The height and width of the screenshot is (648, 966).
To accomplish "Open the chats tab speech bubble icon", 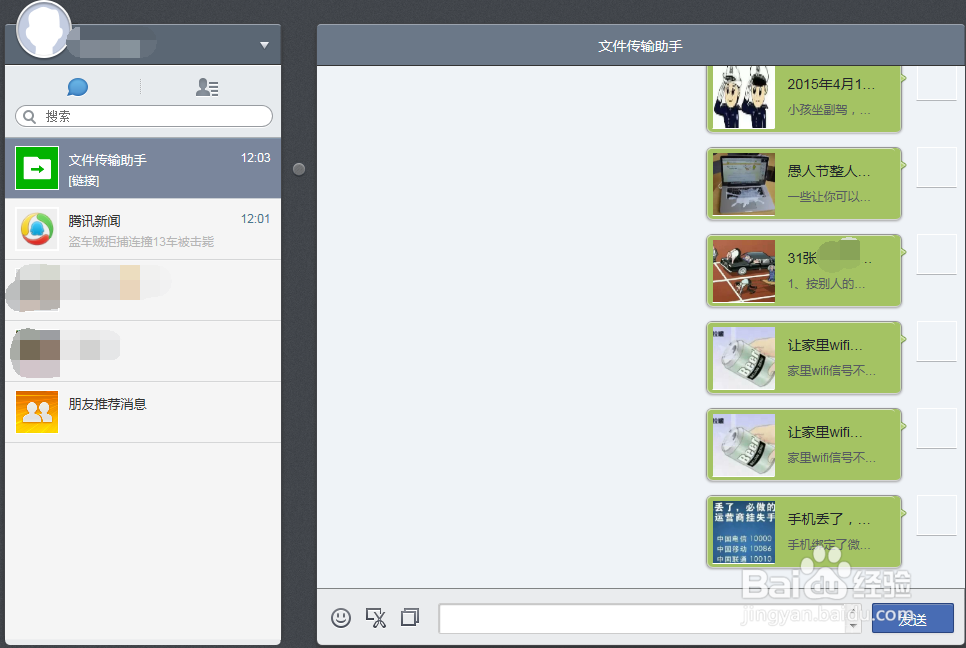I will [x=78, y=87].
